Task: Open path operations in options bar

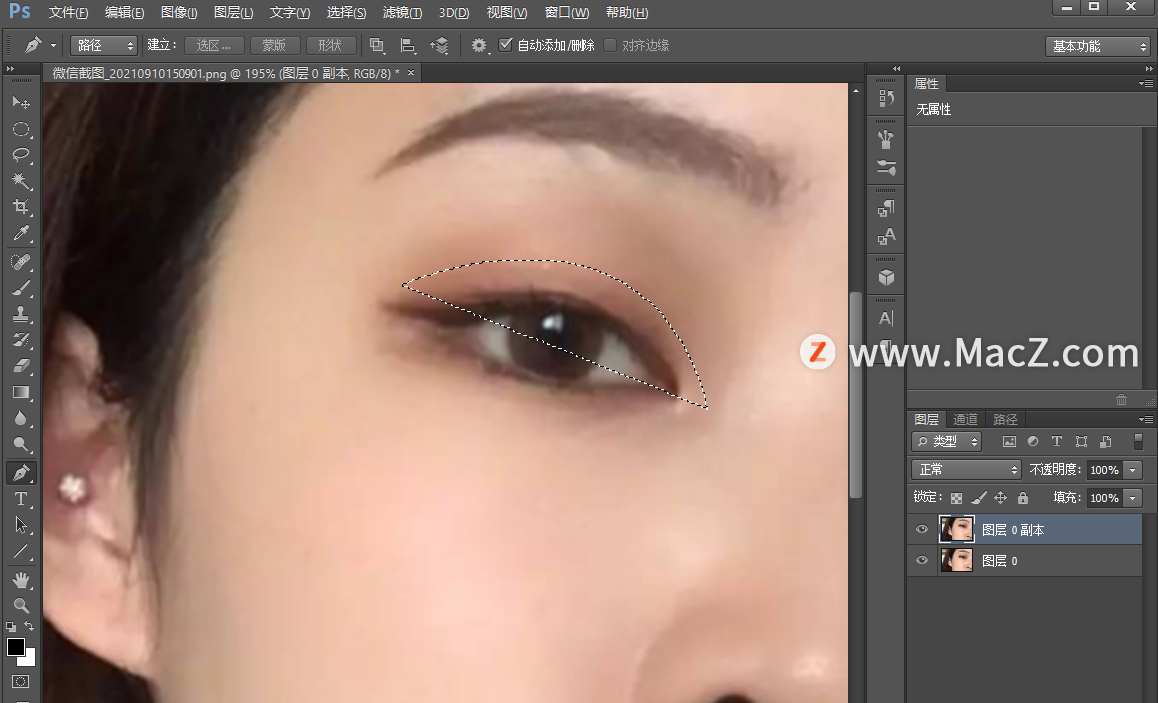Action: 377,45
